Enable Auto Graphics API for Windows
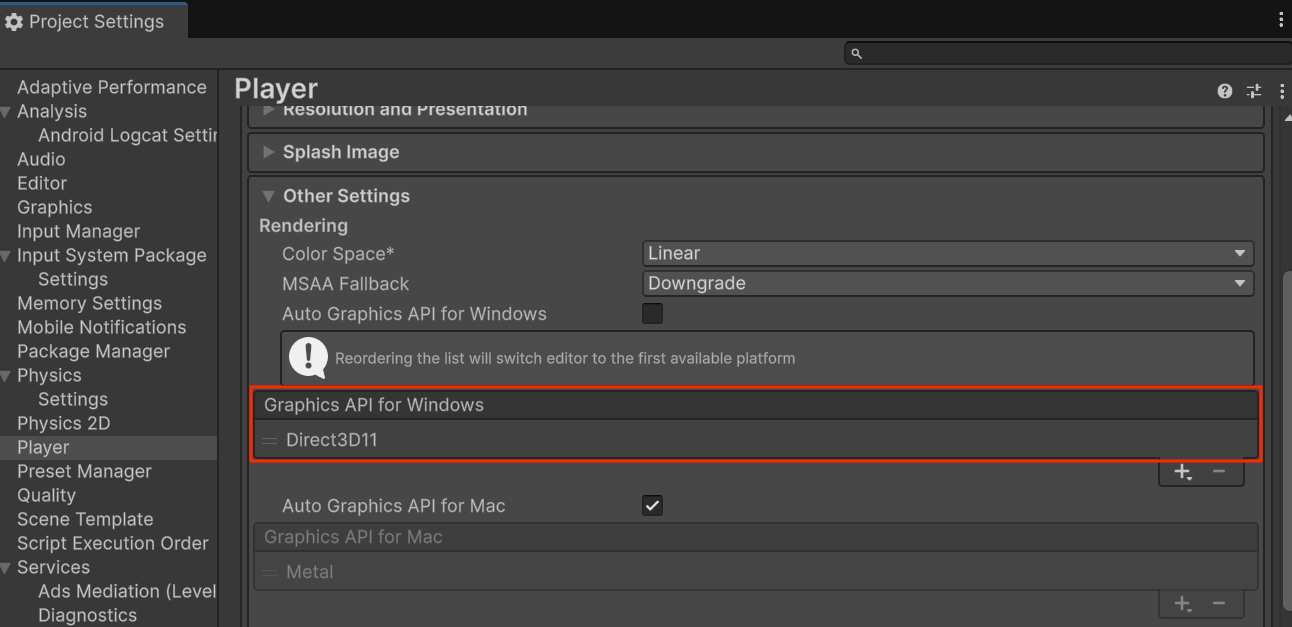Image resolution: width=1292 pixels, height=627 pixels. [x=652, y=313]
